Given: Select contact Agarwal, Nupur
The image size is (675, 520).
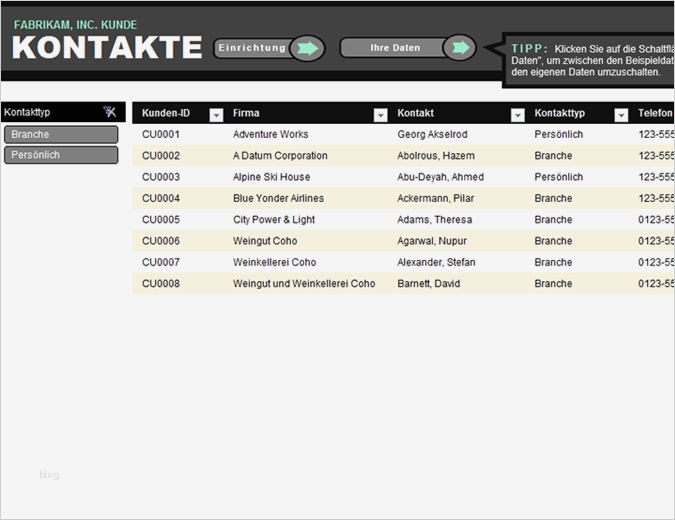Looking at the screenshot, I should tap(432, 241).
